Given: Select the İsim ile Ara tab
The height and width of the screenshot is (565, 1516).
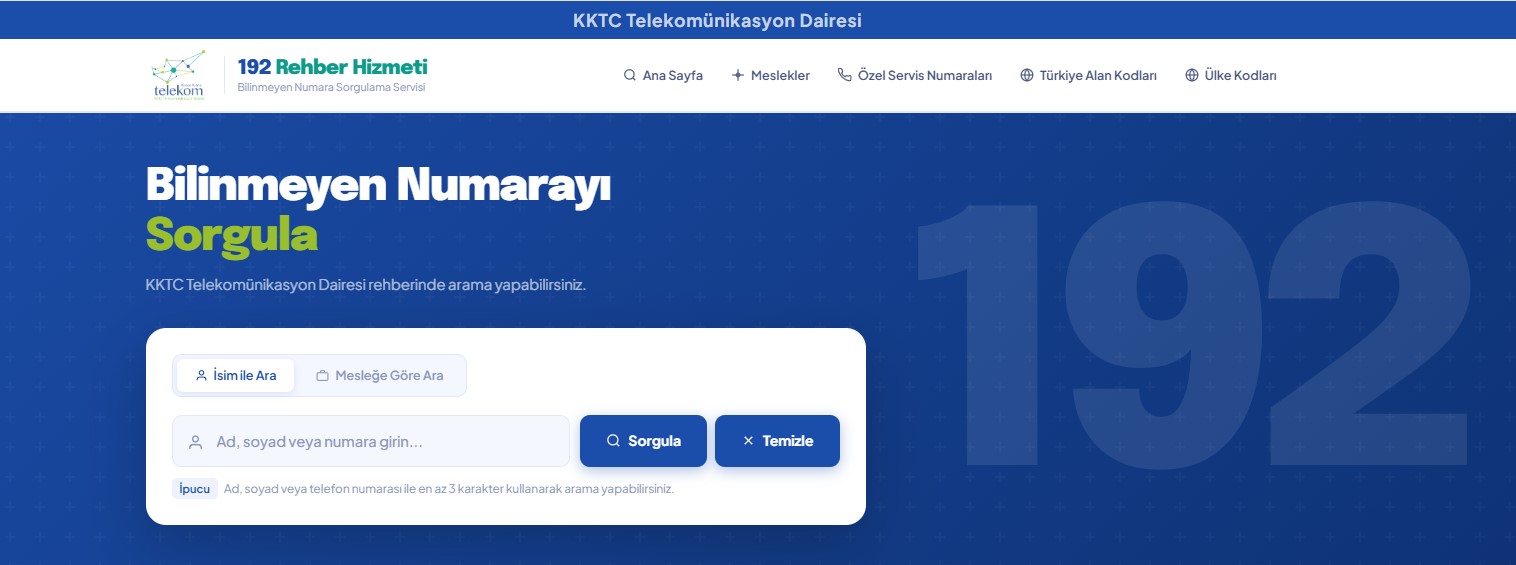Looking at the screenshot, I should (x=236, y=376).
